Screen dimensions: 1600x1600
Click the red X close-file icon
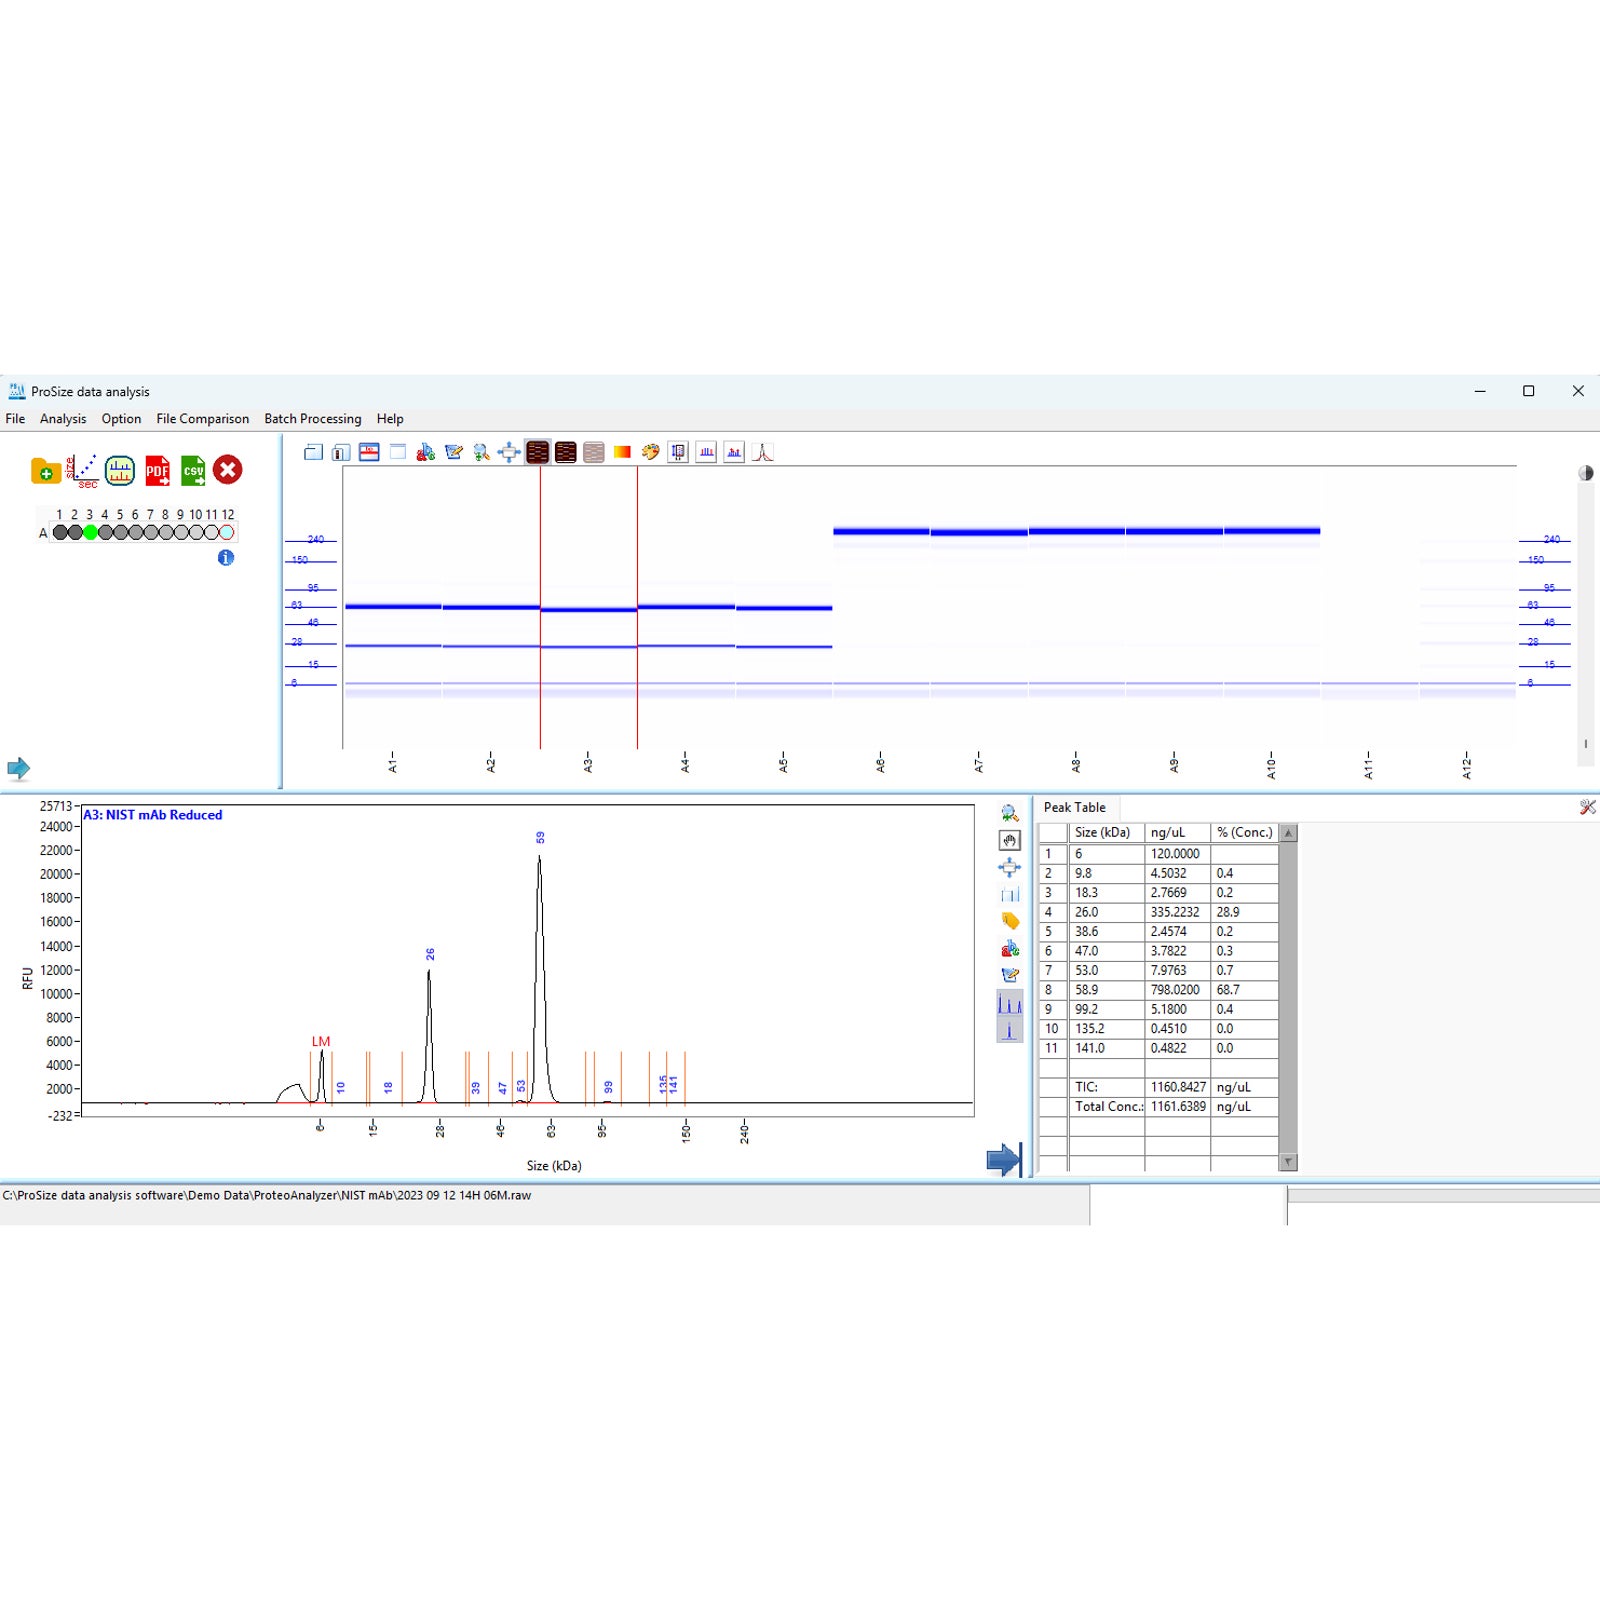[x=228, y=470]
